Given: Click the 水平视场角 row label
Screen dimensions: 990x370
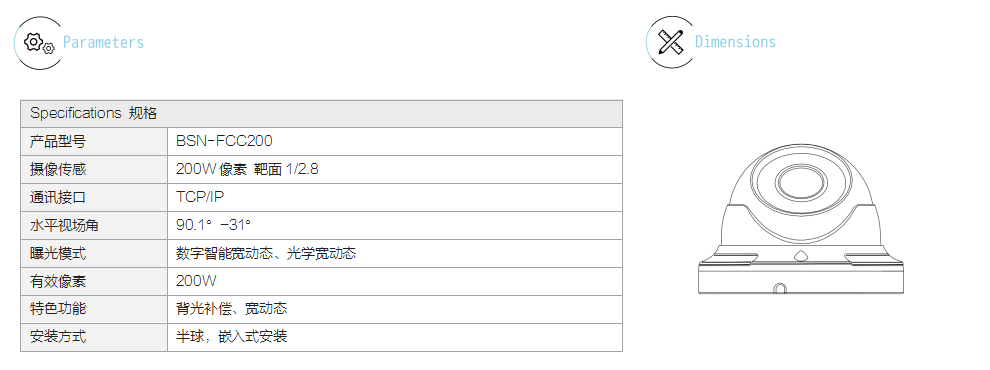Looking at the screenshot, I should [94, 225].
